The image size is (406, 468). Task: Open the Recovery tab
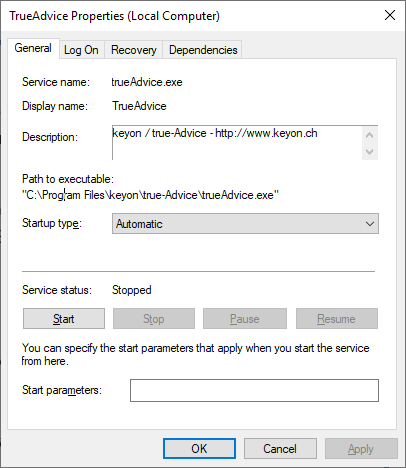[134, 50]
